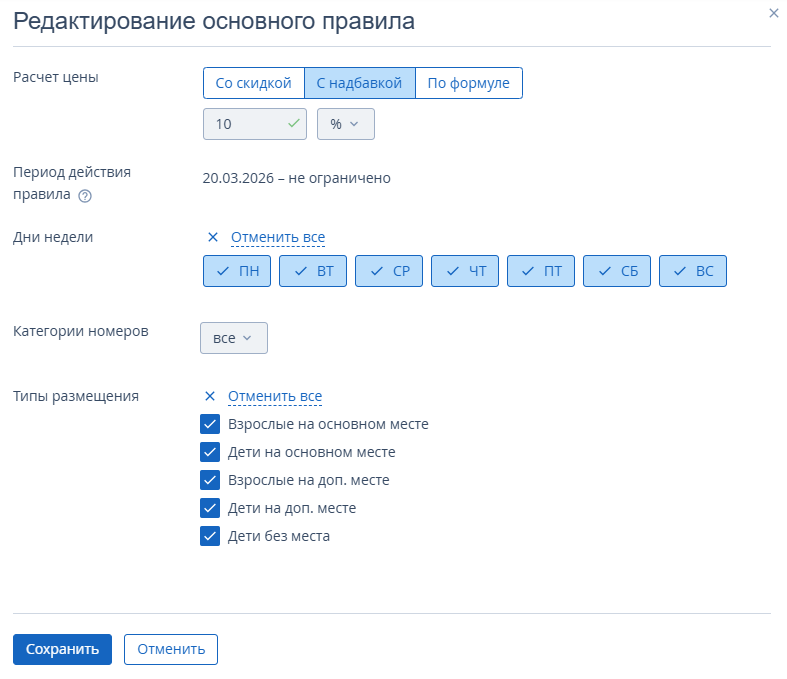Select the С надбавкой pricing option

(x=359, y=83)
